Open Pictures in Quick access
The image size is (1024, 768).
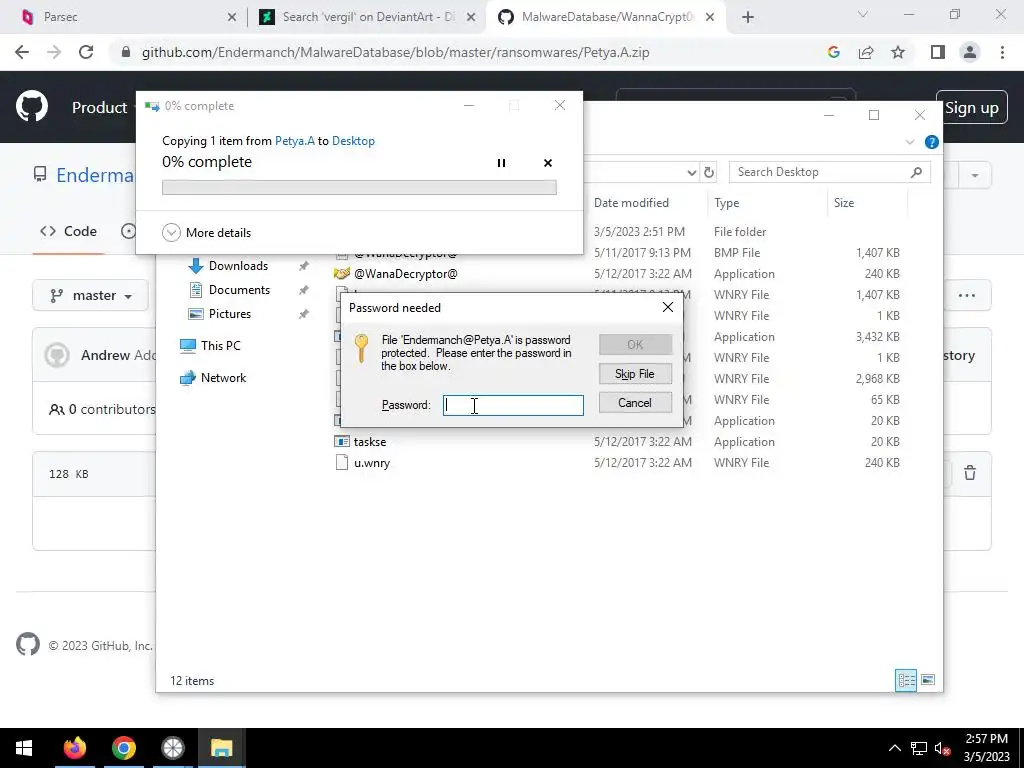(x=229, y=314)
